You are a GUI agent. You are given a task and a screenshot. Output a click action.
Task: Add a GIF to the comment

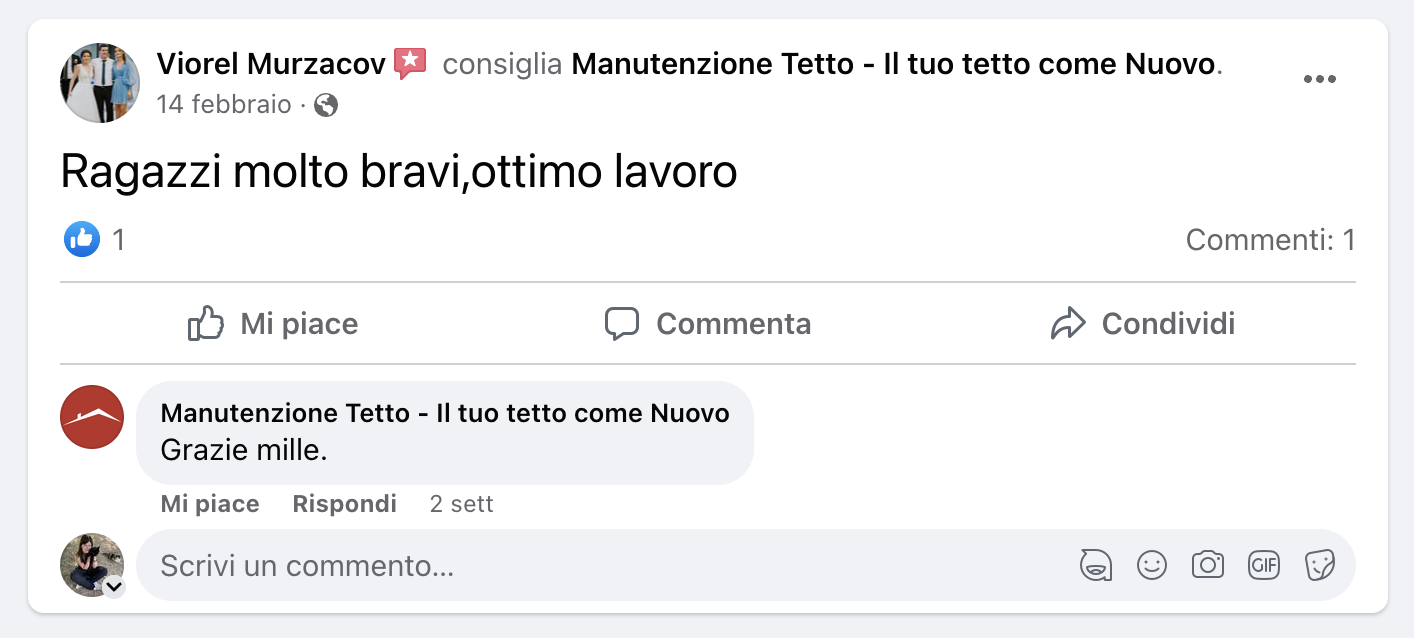click(1264, 565)
